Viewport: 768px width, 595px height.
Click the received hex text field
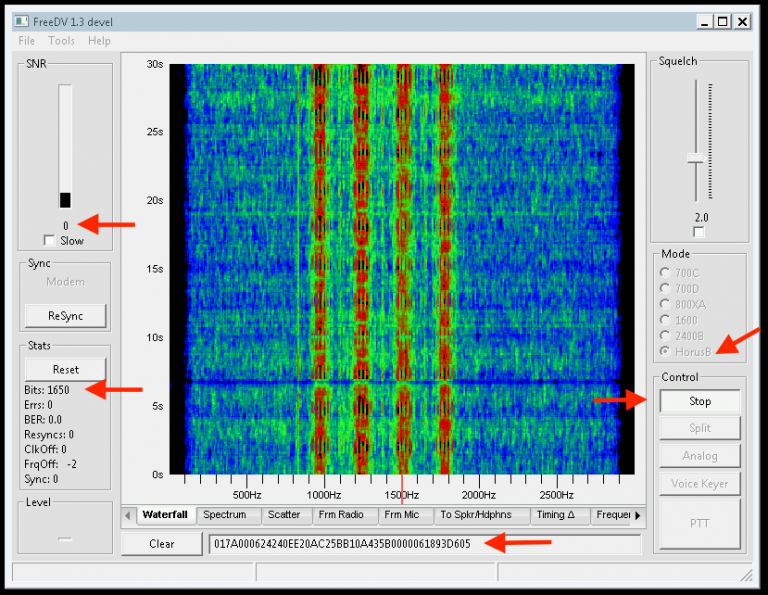pos(425,544)
